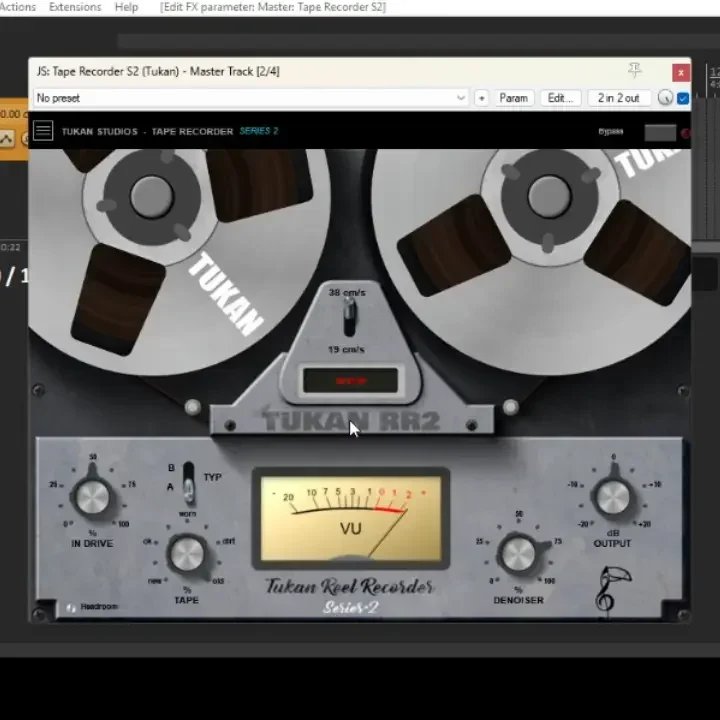Click the SERIES 2 header text

[x=259, y=131]
